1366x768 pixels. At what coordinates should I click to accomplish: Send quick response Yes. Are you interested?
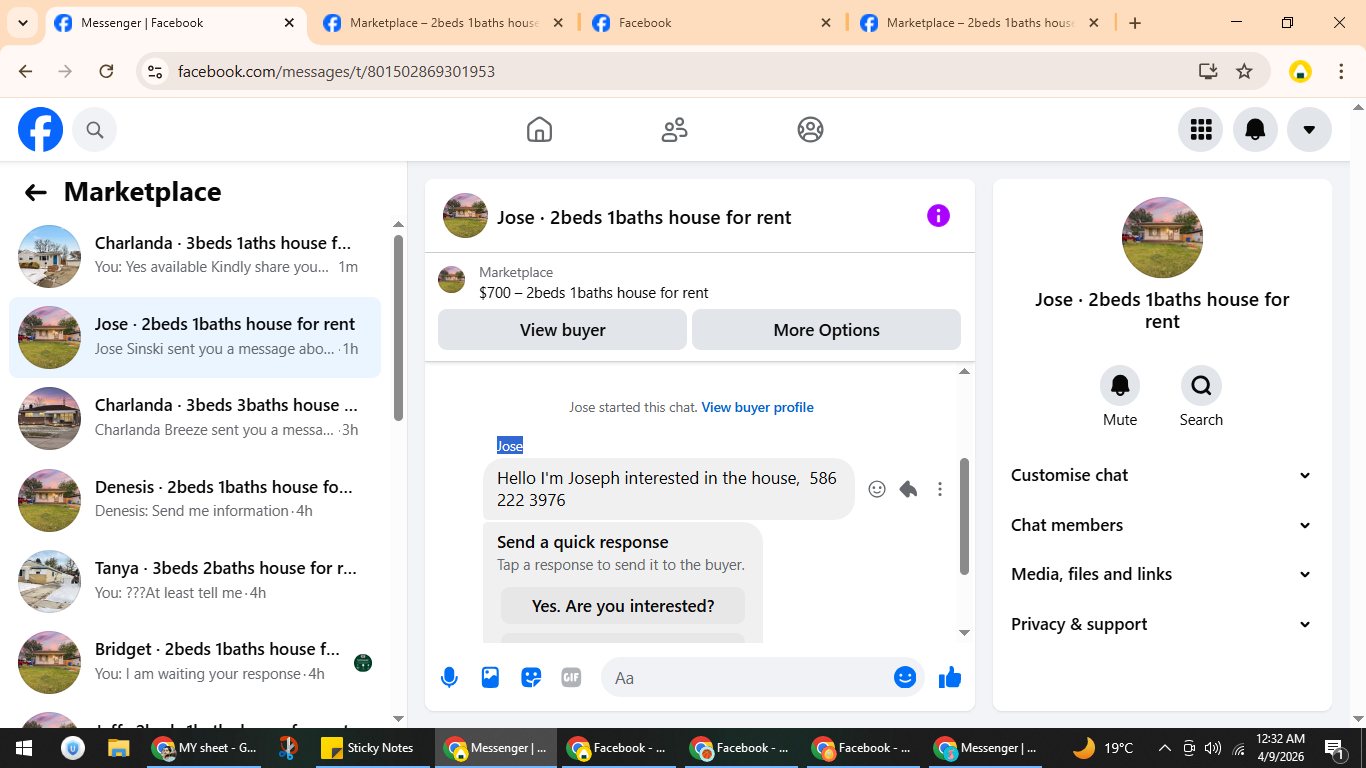point(623,606)
